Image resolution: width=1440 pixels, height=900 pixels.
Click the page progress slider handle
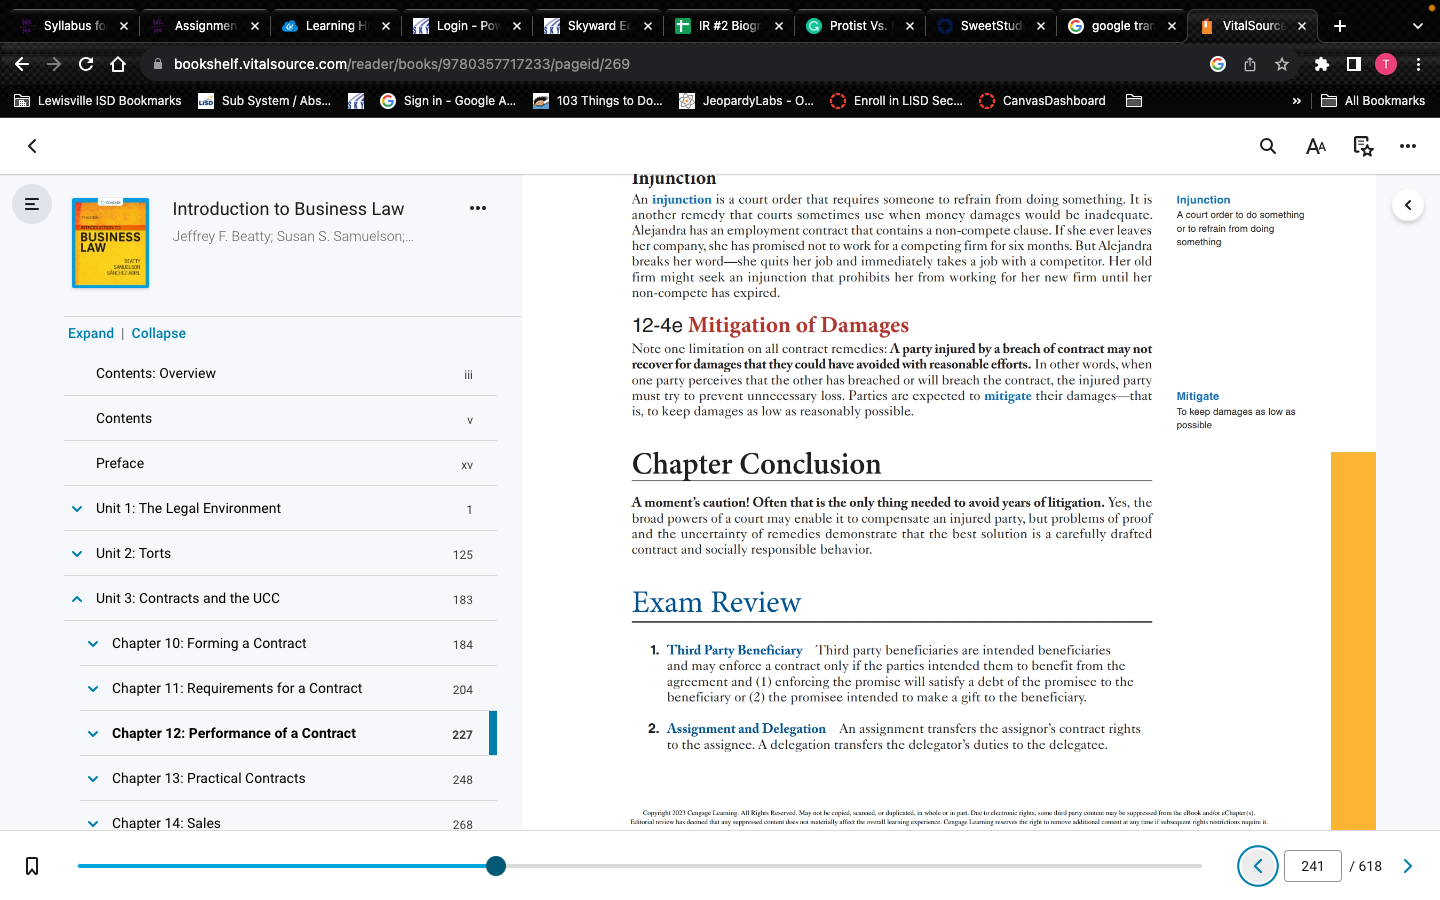point(496,866)
